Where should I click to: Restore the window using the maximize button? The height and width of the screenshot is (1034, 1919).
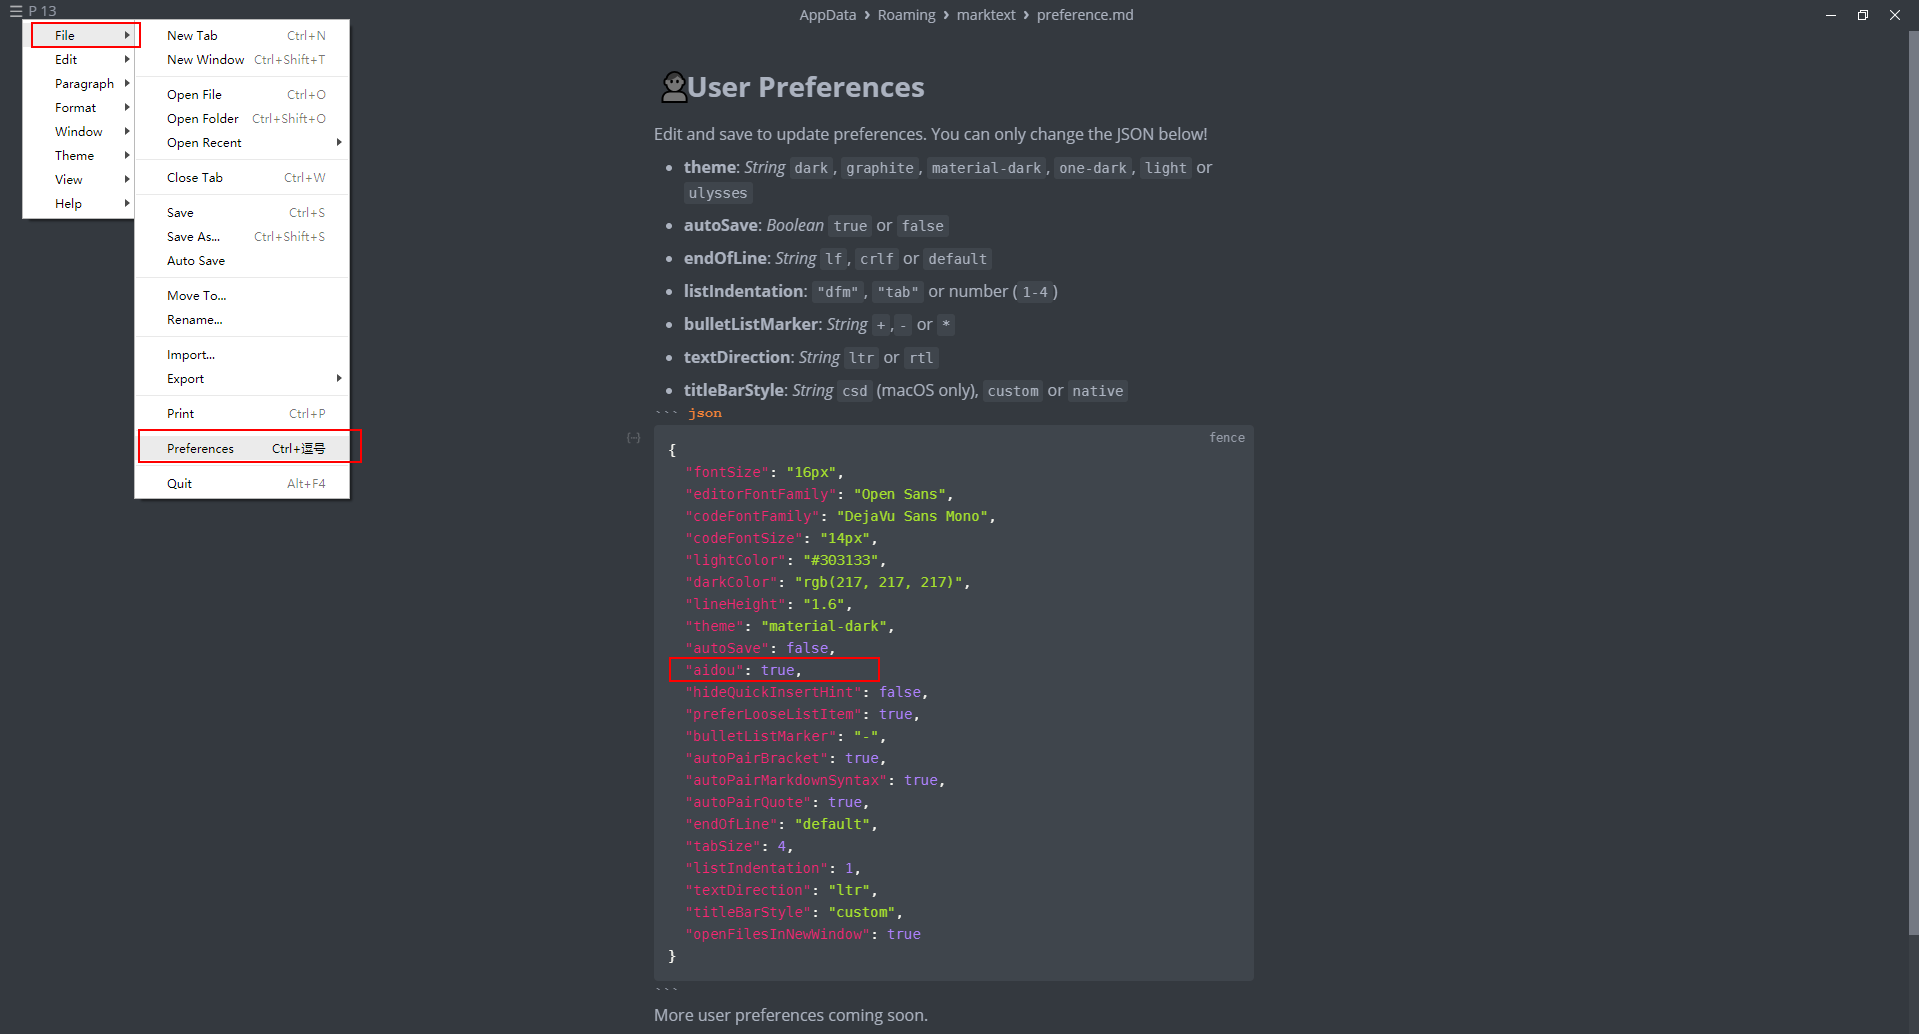coord(1863,15)
